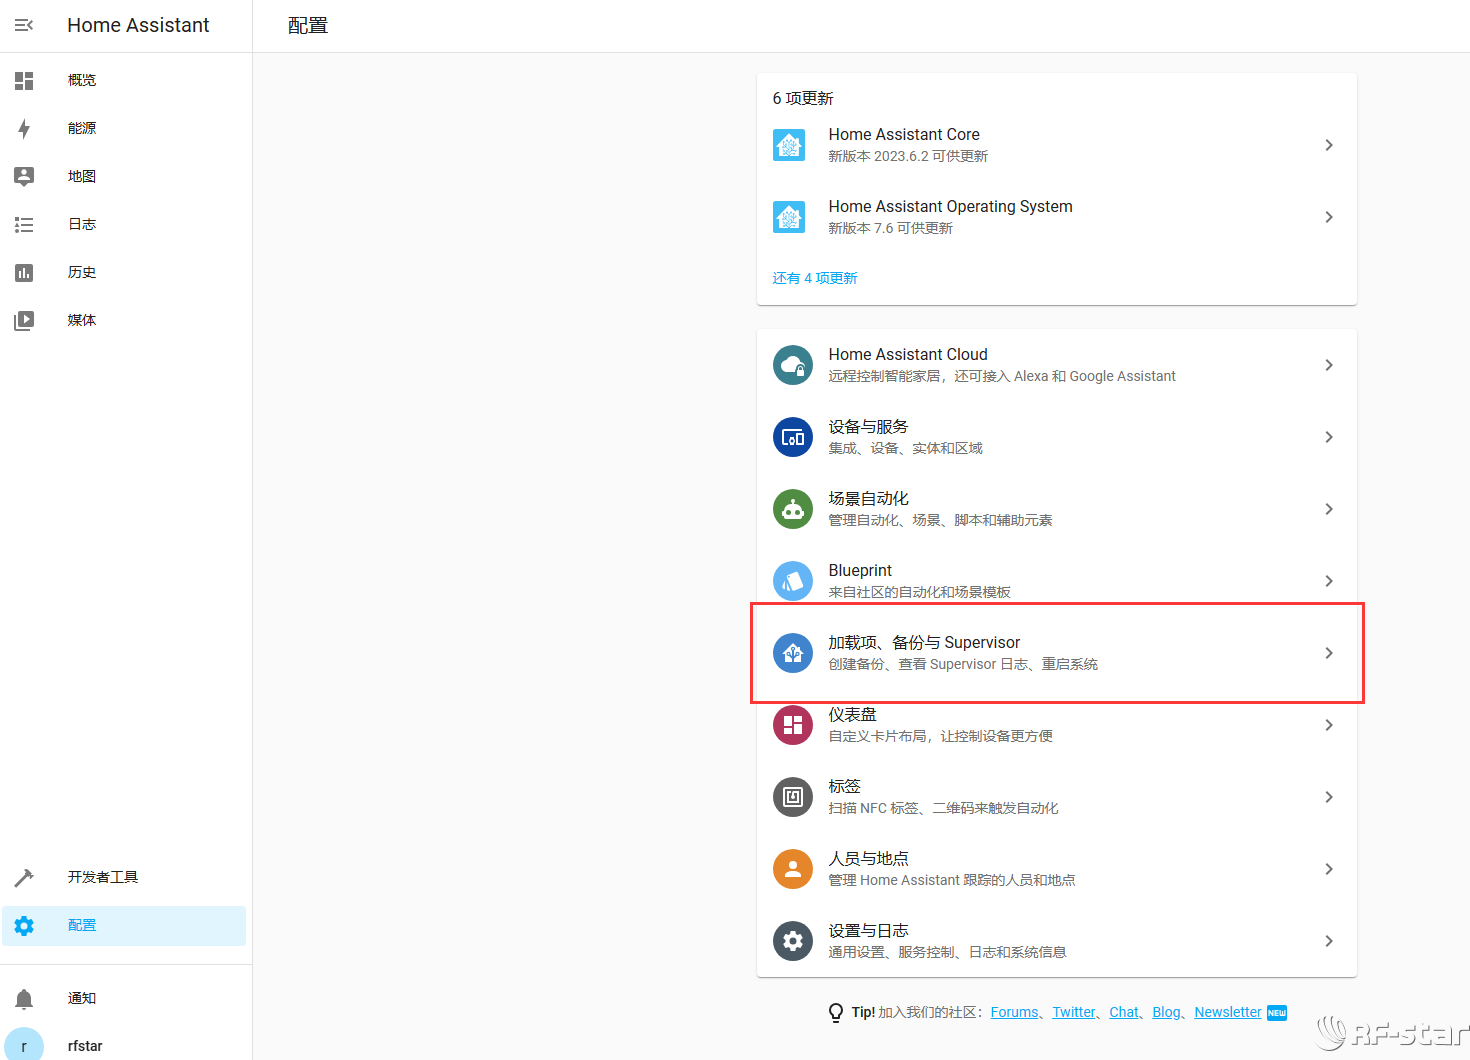Screen dimensions: 1470x1060
Task: Click the developer tools hammer icon
Action: point(24,877)
